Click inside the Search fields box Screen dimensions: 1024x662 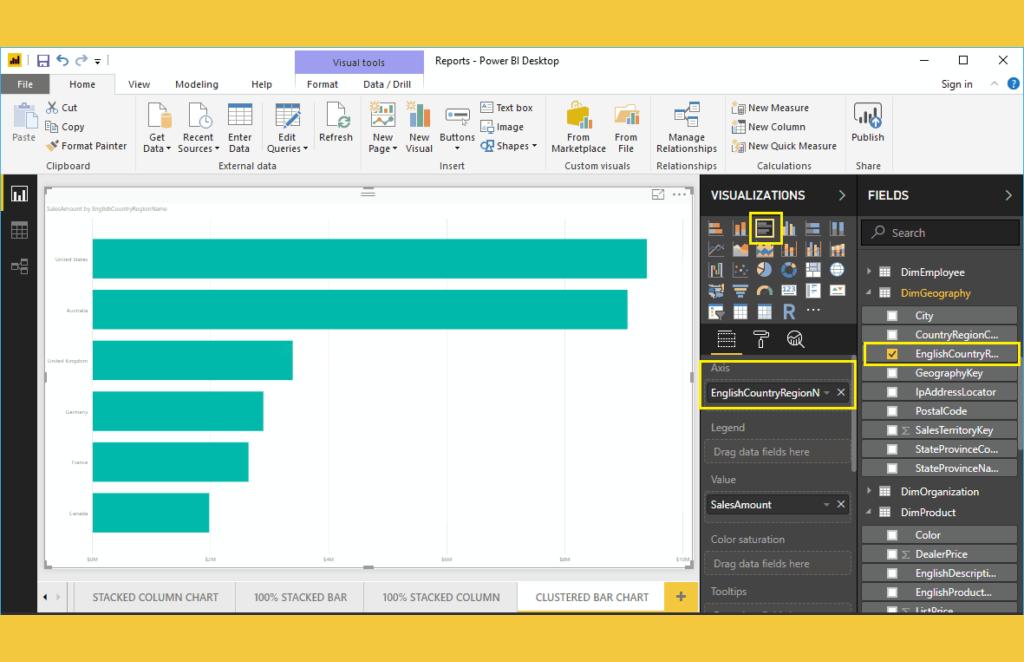point(940,232)
